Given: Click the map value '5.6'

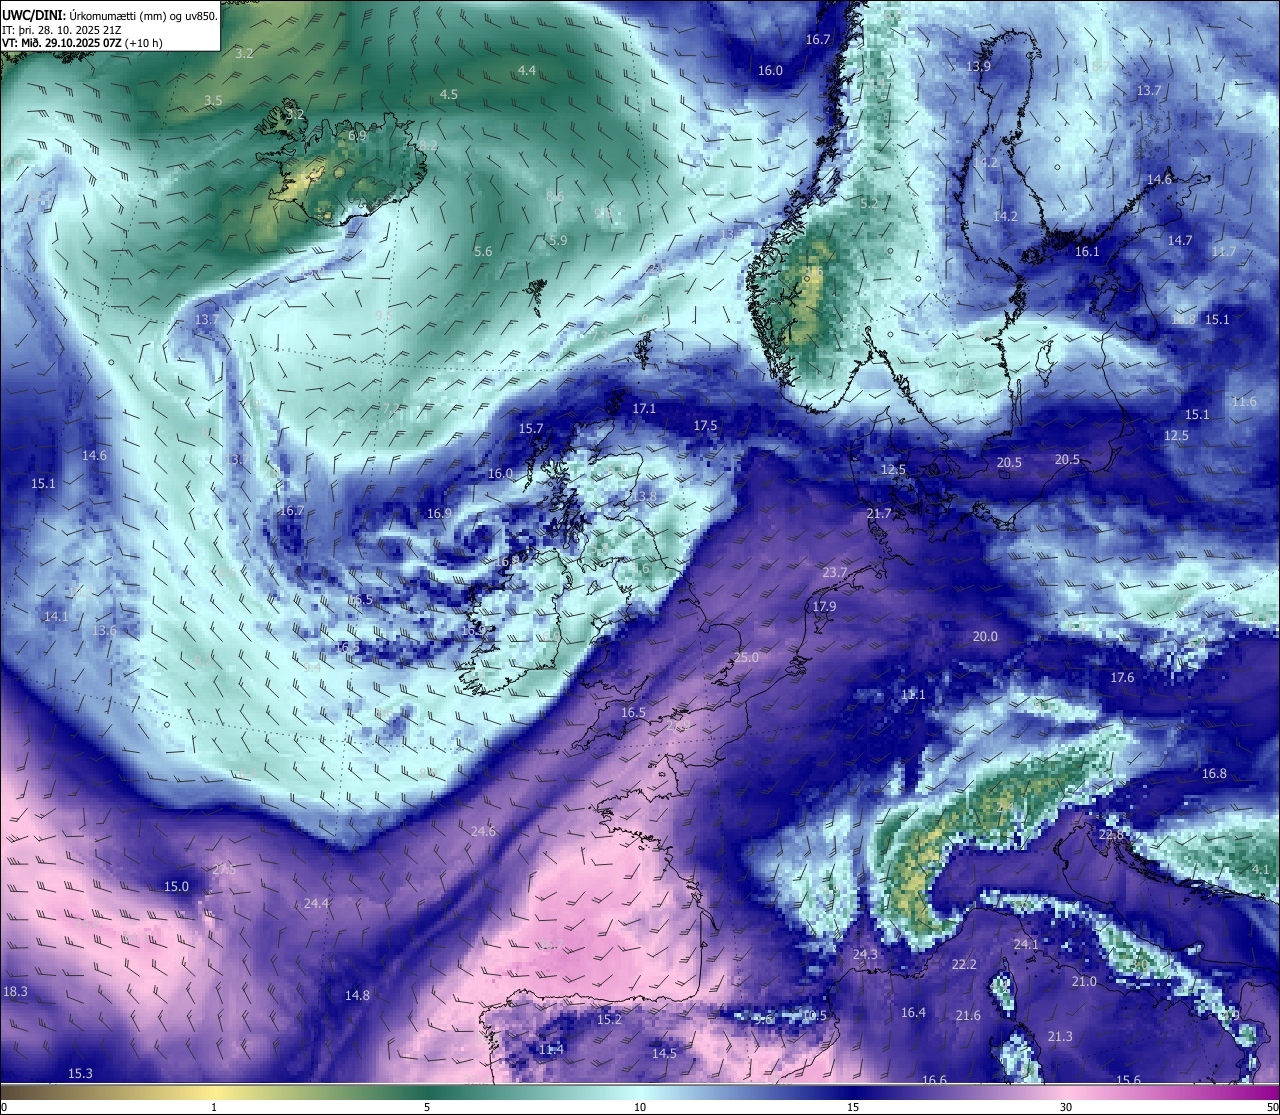Looking at the screenshot, I should click(x=483, y=252).
